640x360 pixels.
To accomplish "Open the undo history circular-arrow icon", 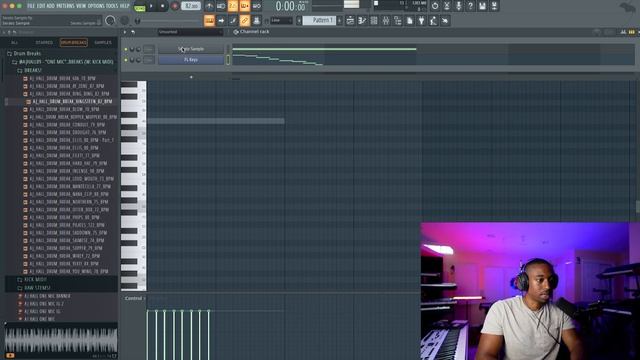I will pyautogui.click(x=435, y=6).
